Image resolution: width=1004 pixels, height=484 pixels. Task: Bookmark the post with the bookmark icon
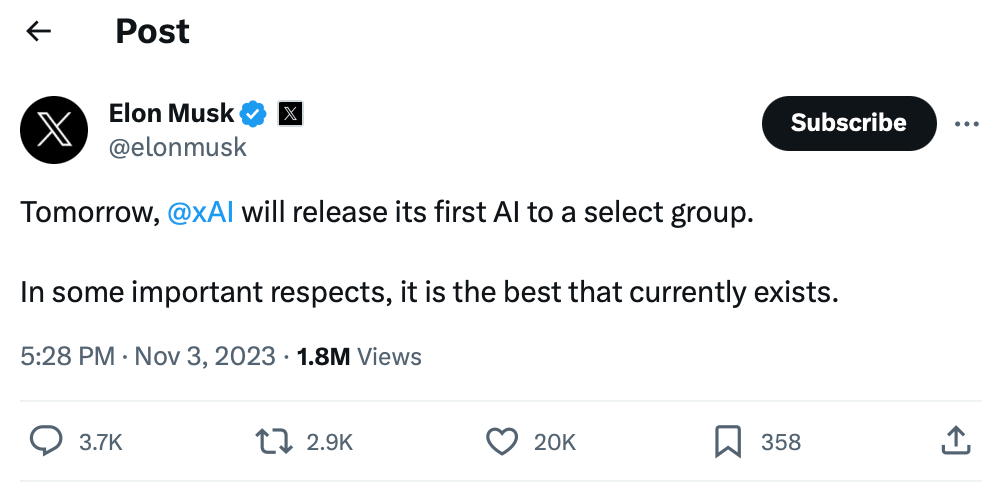pyautogui.click(x=728, y=441)
